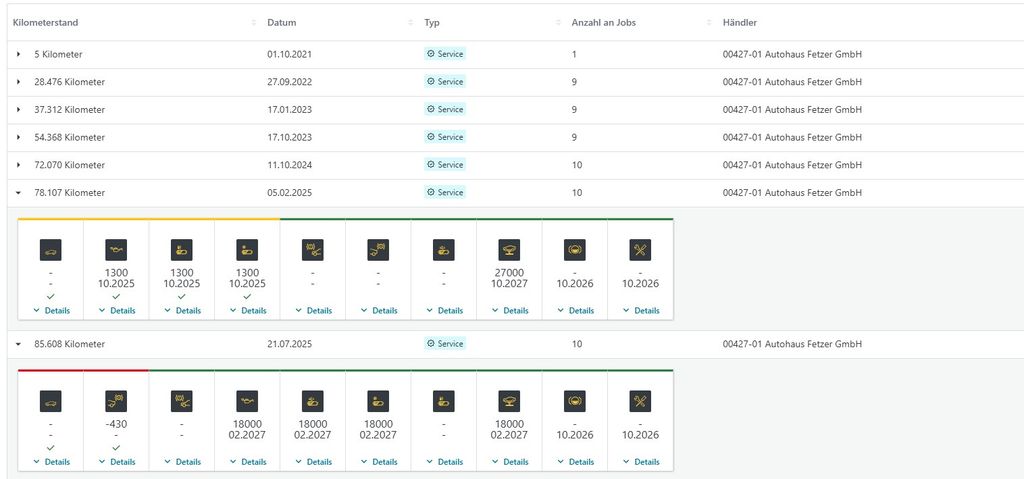Open Details under the 27000 10.2027 item

[510, 311]
